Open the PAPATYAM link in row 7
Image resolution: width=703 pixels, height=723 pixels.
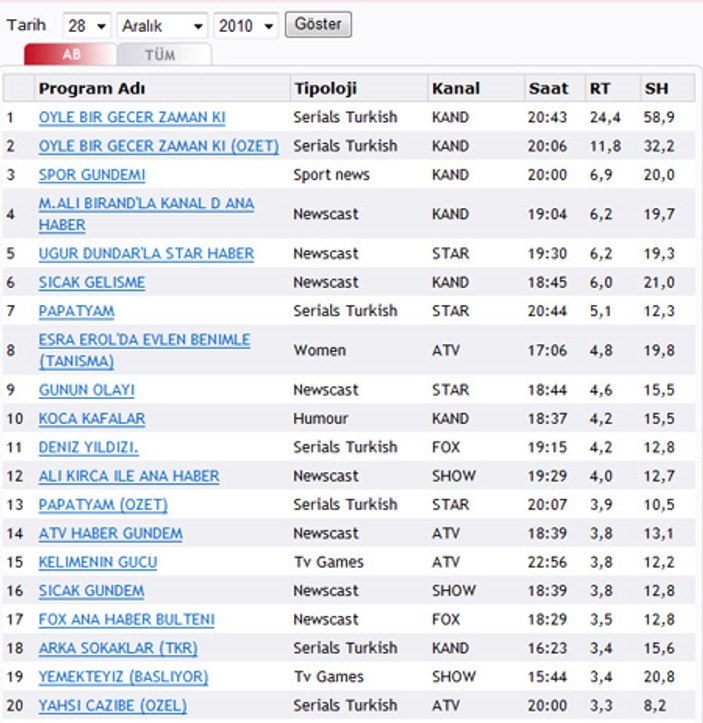click(x=77, y=311)
